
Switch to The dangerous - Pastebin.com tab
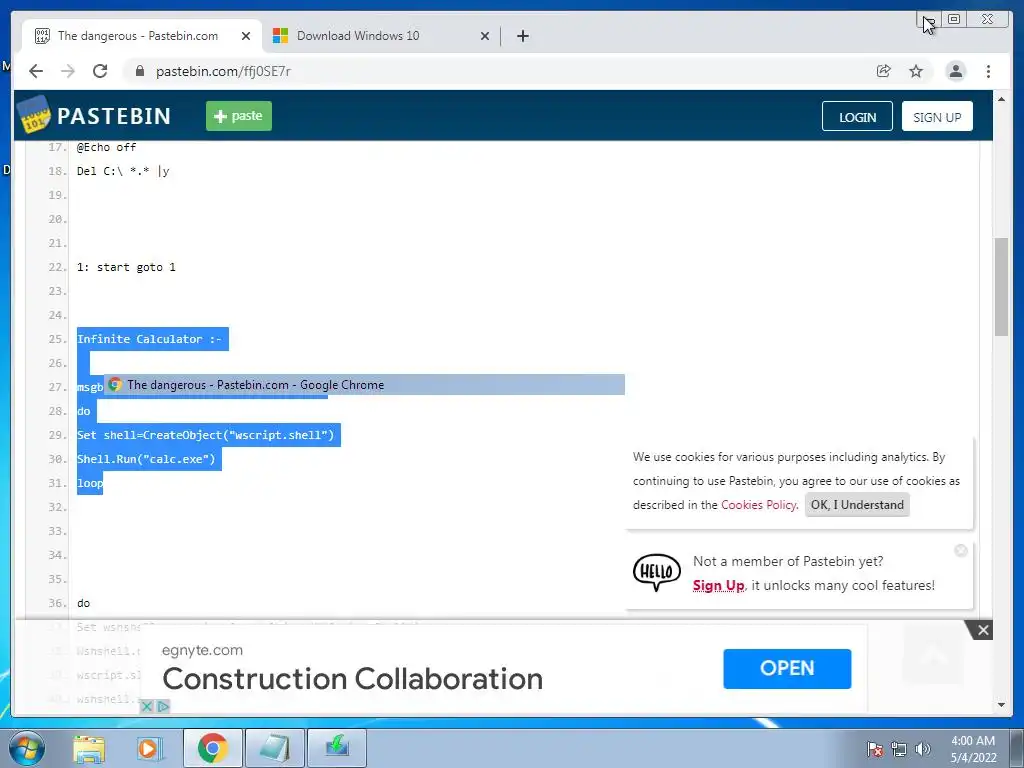142,36
